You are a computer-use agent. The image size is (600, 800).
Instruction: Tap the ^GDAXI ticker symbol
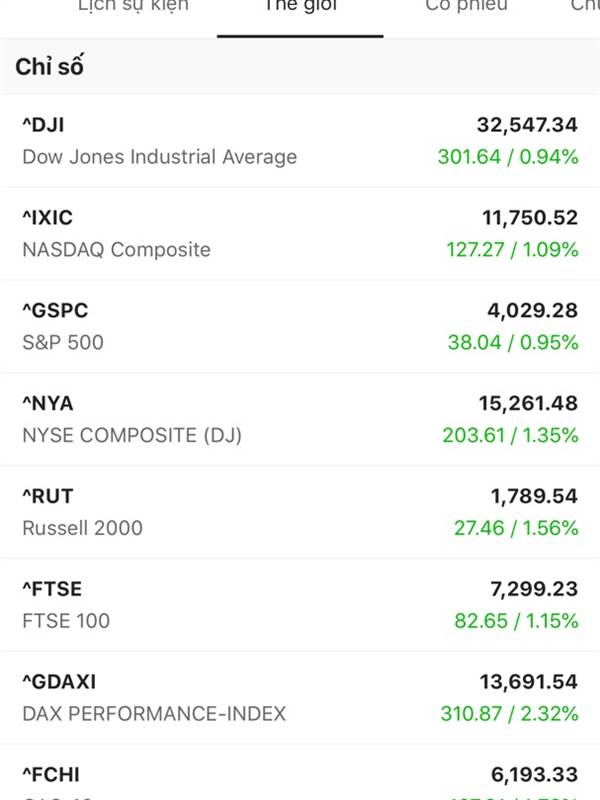[59, 682]
